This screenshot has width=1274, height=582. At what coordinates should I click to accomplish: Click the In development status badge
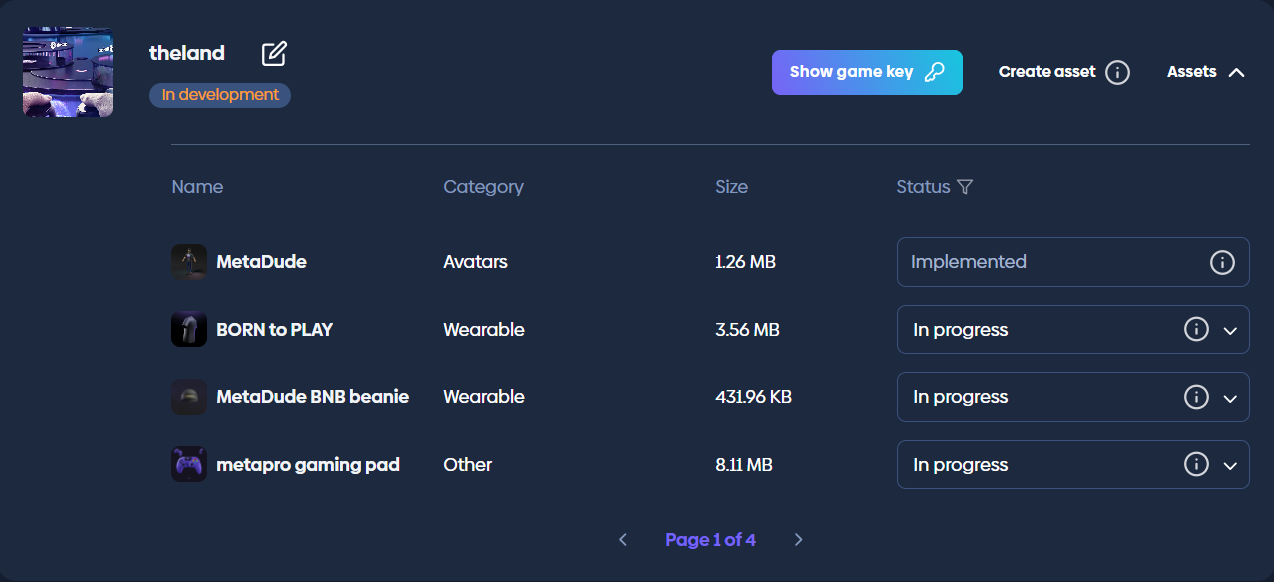coord(220,95)
